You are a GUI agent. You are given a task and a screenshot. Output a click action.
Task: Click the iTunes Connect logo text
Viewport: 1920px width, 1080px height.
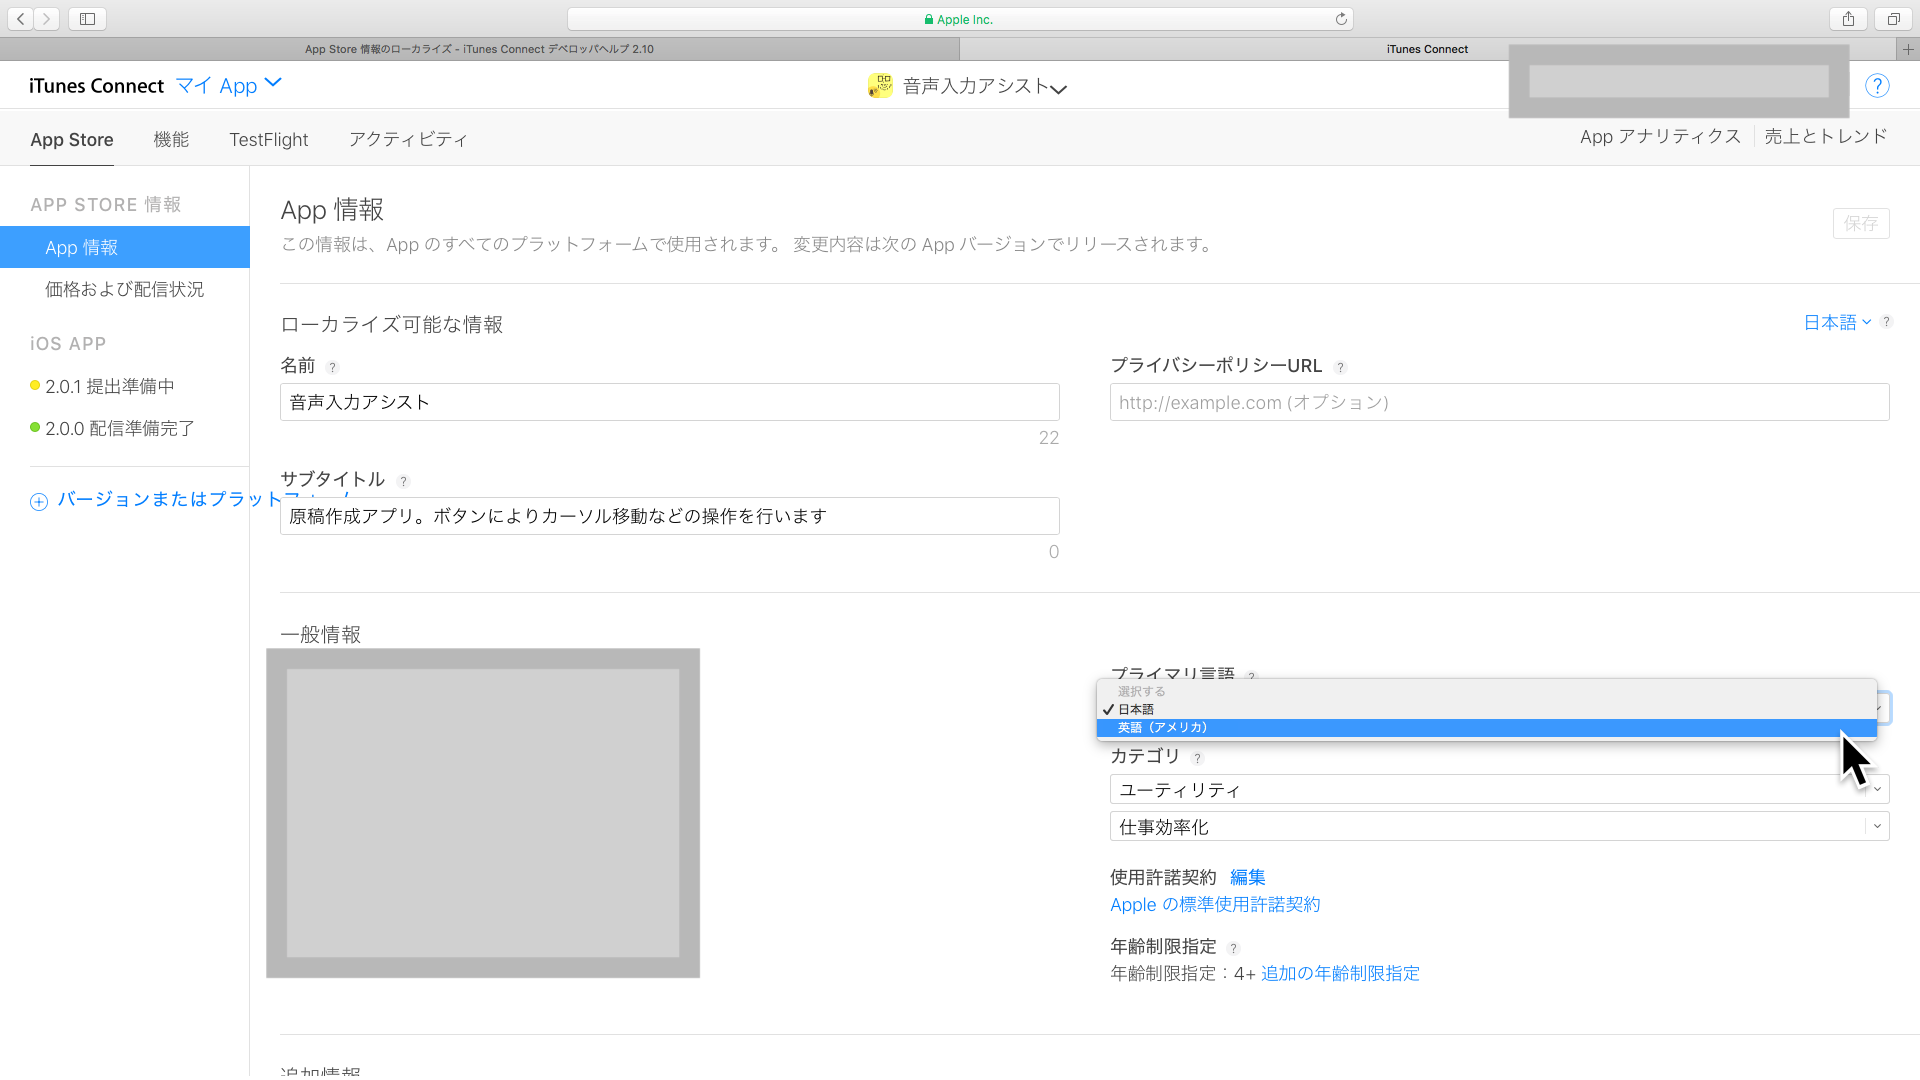[x=96, y=86]
